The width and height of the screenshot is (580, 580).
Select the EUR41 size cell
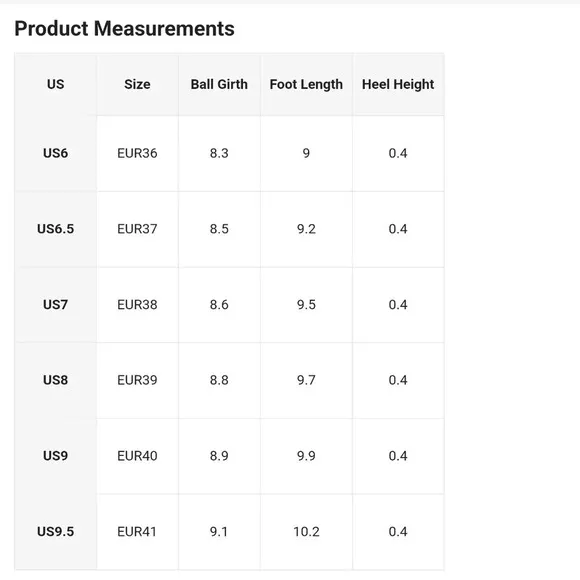(x=137, y=532)
